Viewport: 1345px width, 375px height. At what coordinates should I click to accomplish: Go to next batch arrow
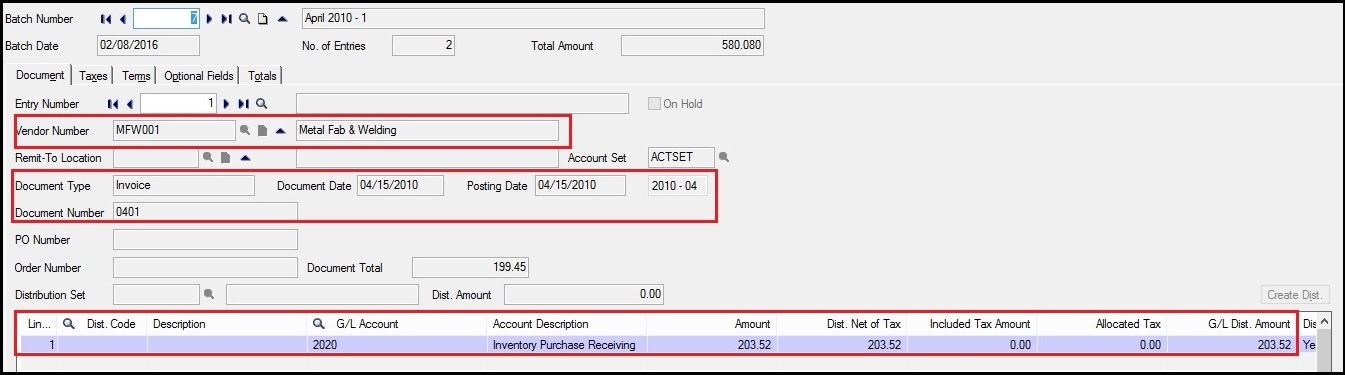coord(209,19)
